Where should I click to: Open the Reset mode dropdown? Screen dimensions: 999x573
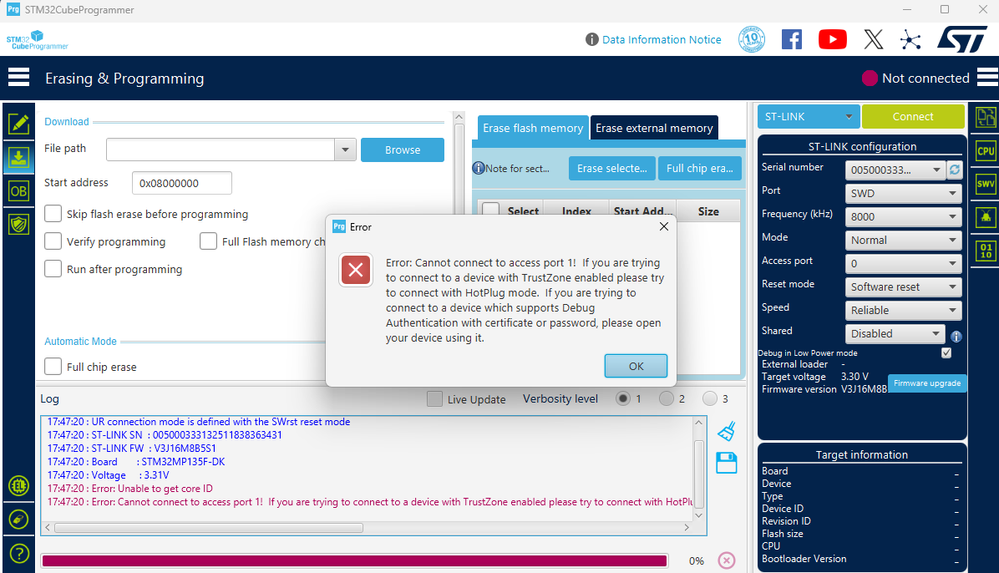[x=903, y=287]
